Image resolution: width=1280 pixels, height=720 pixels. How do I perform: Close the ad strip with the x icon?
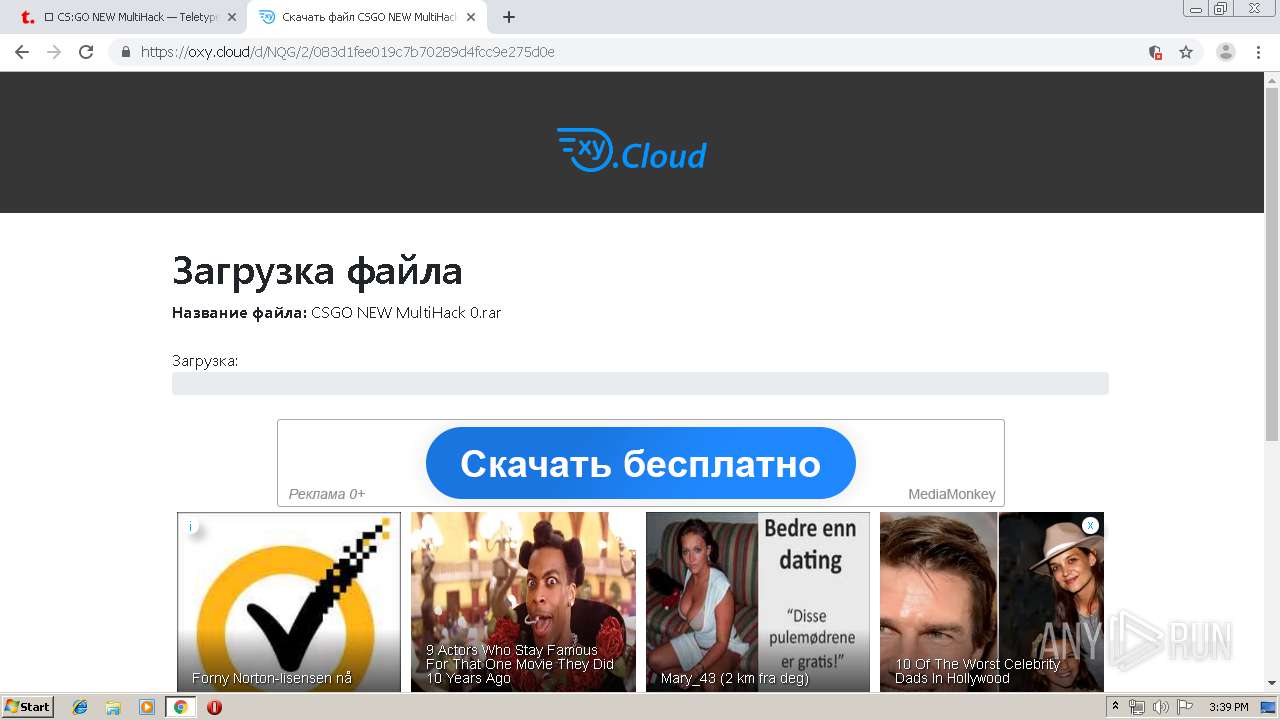point(1090,525)
